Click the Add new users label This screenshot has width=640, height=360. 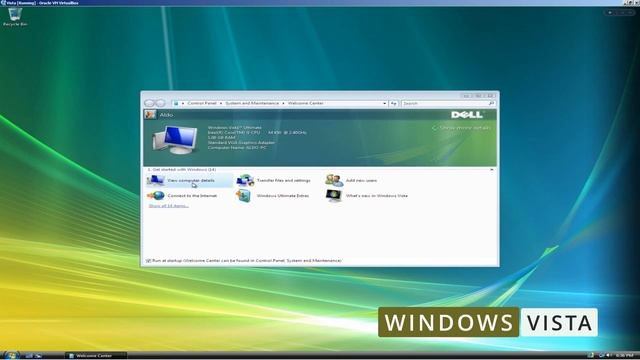361,180
